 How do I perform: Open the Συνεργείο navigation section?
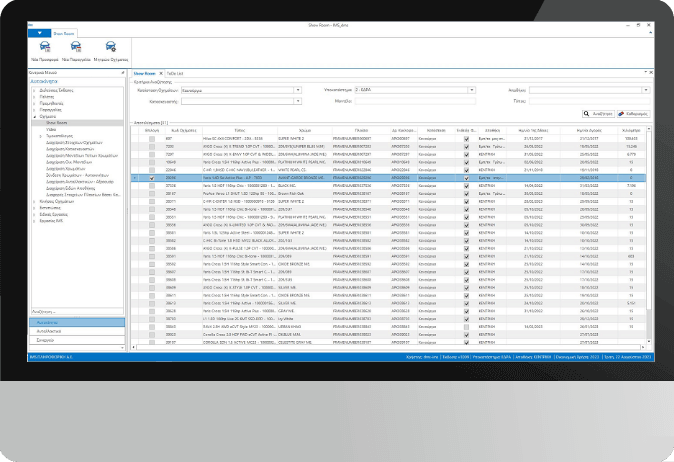coord(77,340)
